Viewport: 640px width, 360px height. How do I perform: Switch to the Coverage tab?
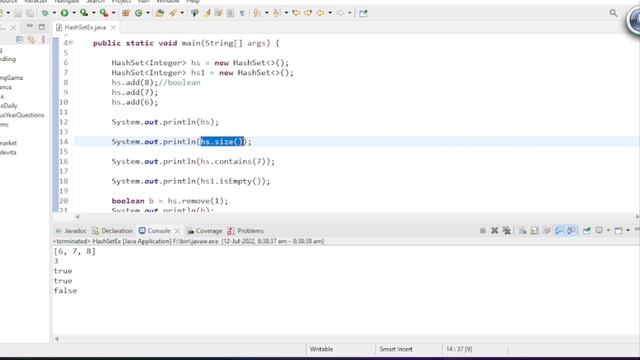point(204,231)
